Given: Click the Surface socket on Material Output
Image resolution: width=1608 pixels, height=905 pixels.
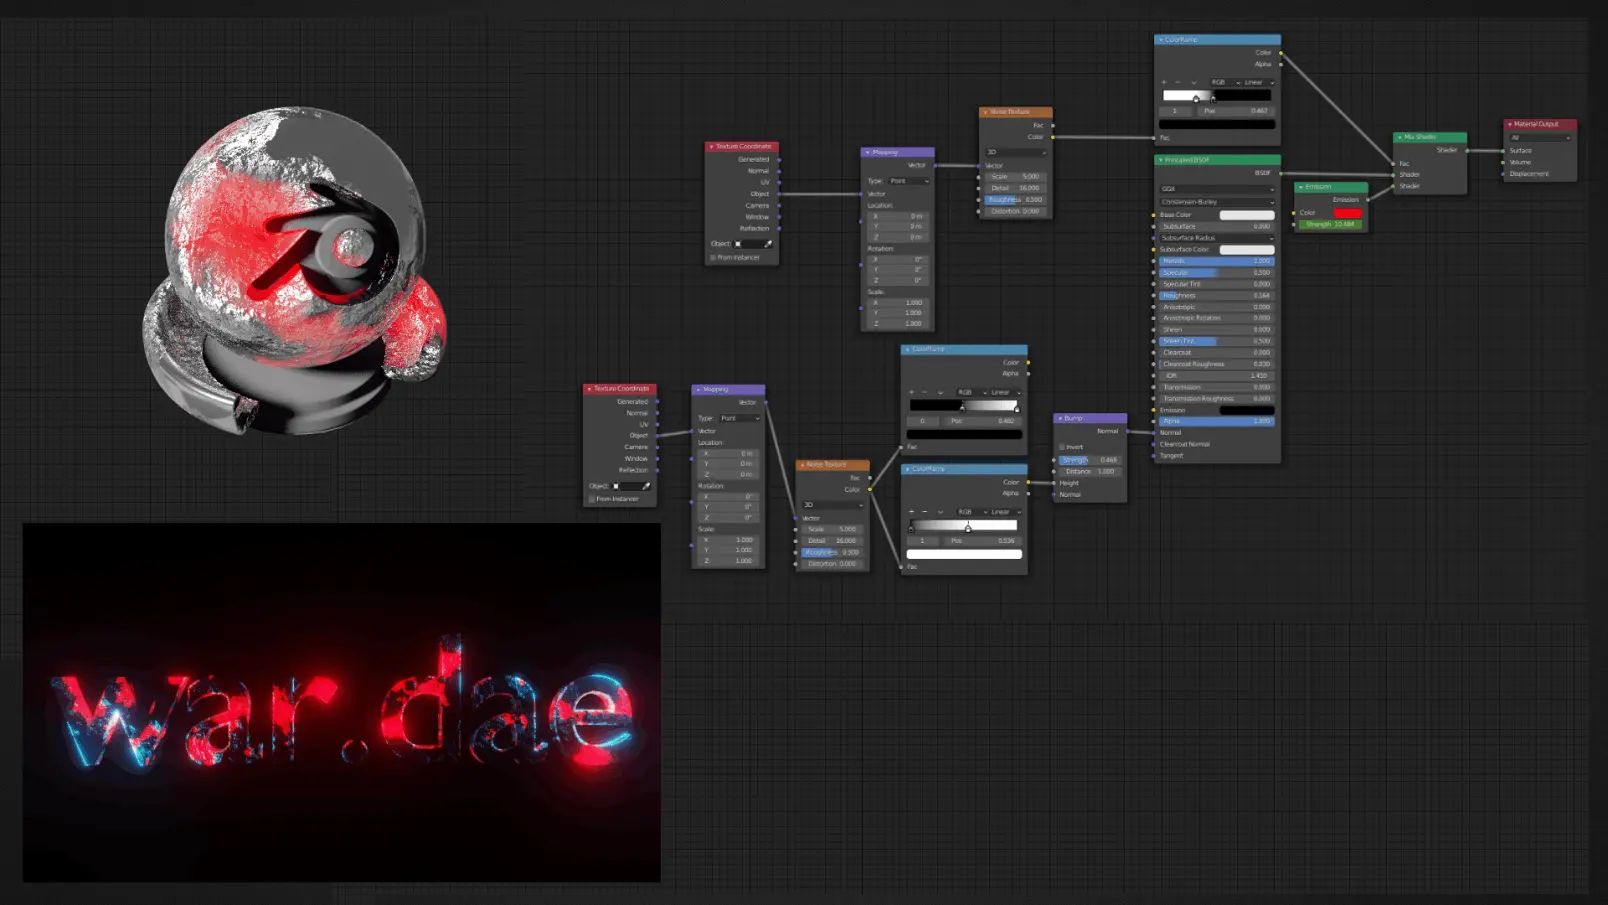Looking at the screenshot, I should click(x=1503, y=151).
